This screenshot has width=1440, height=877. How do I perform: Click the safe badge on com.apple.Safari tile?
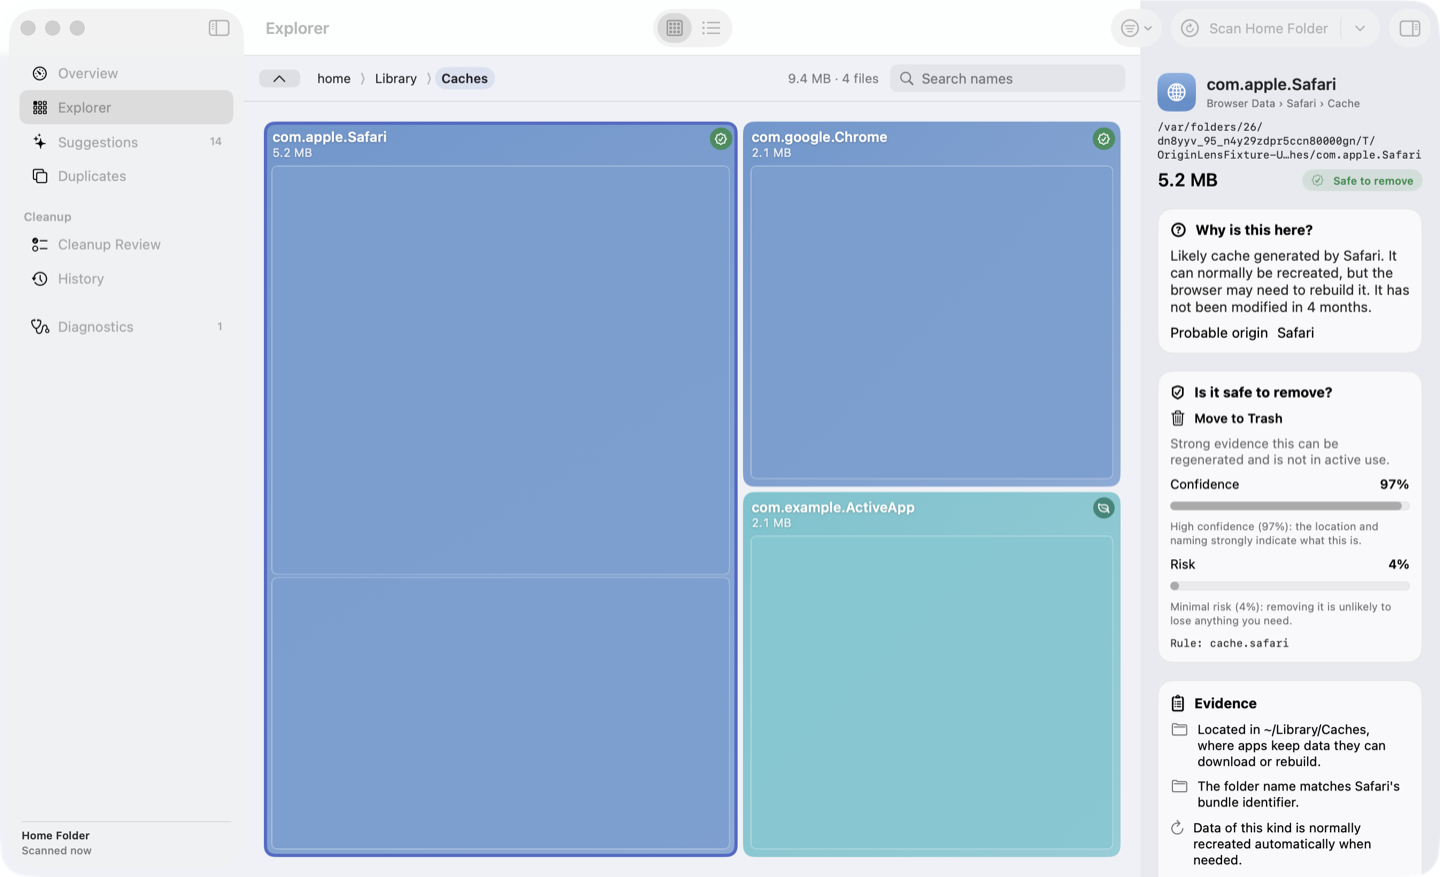point(720,139)
